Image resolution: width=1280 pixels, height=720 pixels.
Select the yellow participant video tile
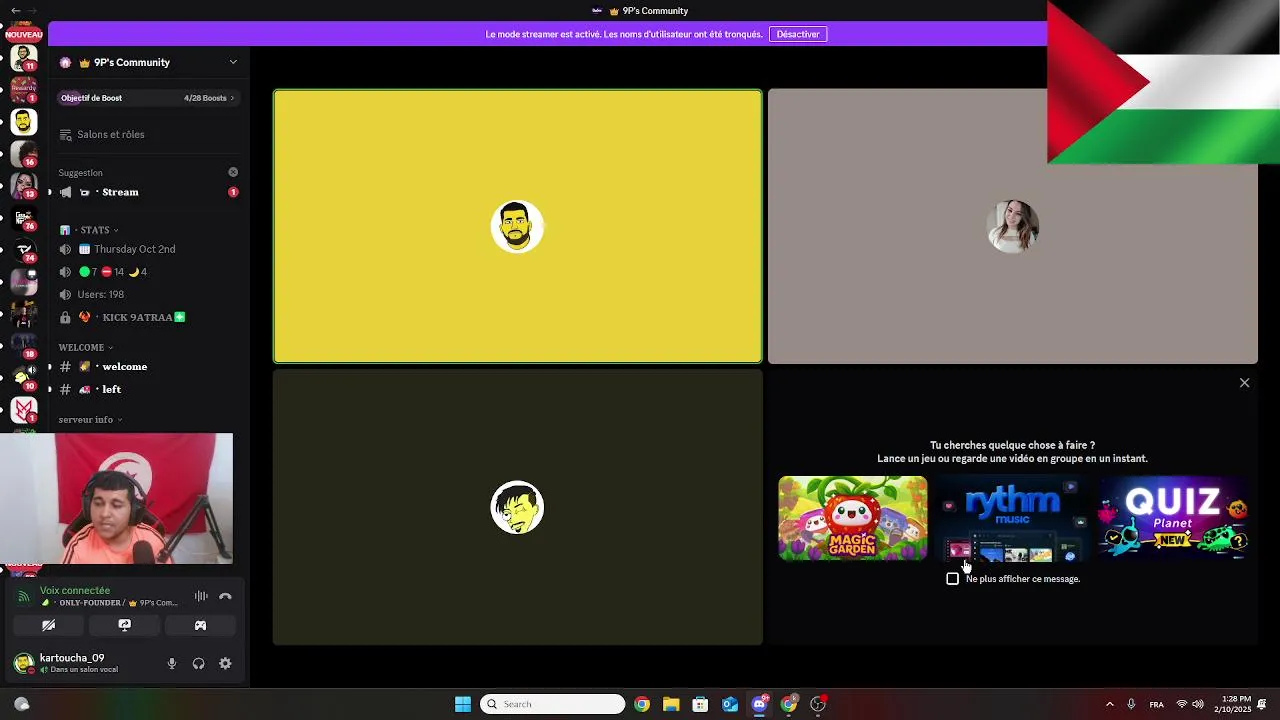point(518,226)
